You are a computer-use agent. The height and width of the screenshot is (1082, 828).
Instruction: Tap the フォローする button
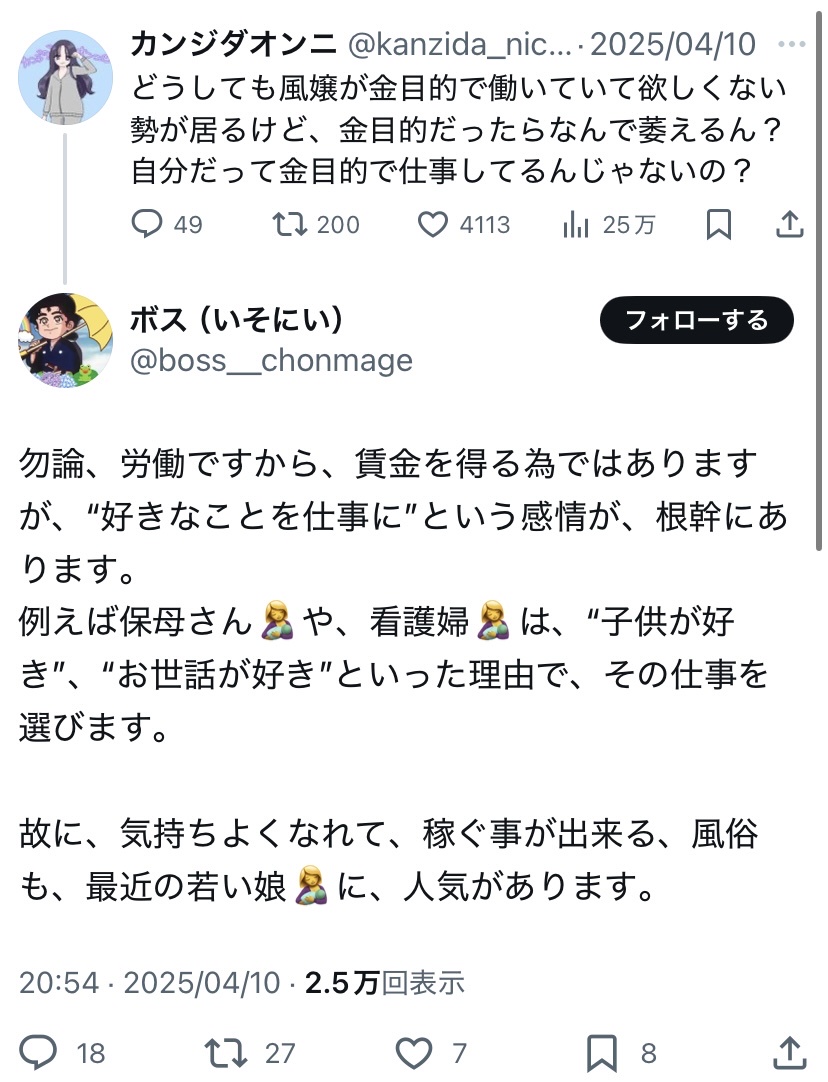tap(697, 321)
